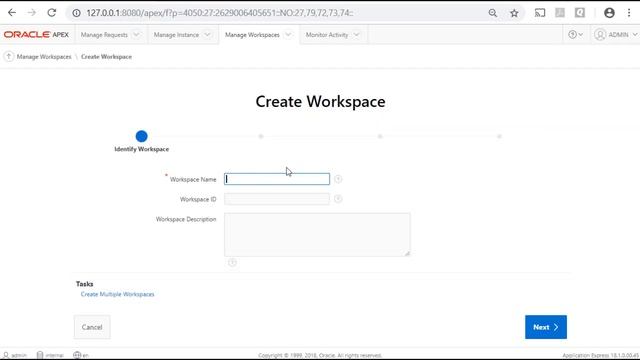Click the Workspace Name label
Screen dimensions: 640x360
coord(193,179)
